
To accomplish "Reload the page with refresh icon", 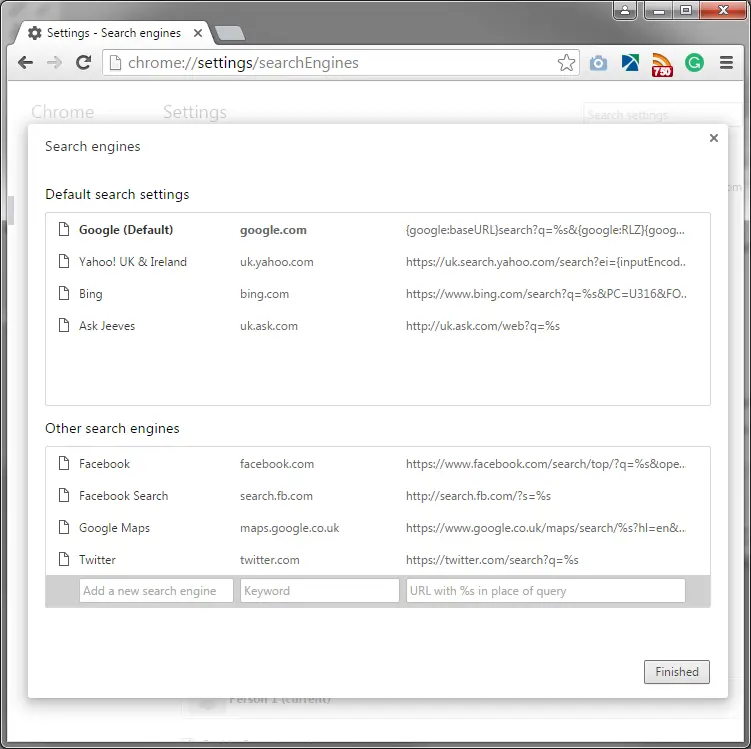I will pyautogui.click(x=84, y=63).
